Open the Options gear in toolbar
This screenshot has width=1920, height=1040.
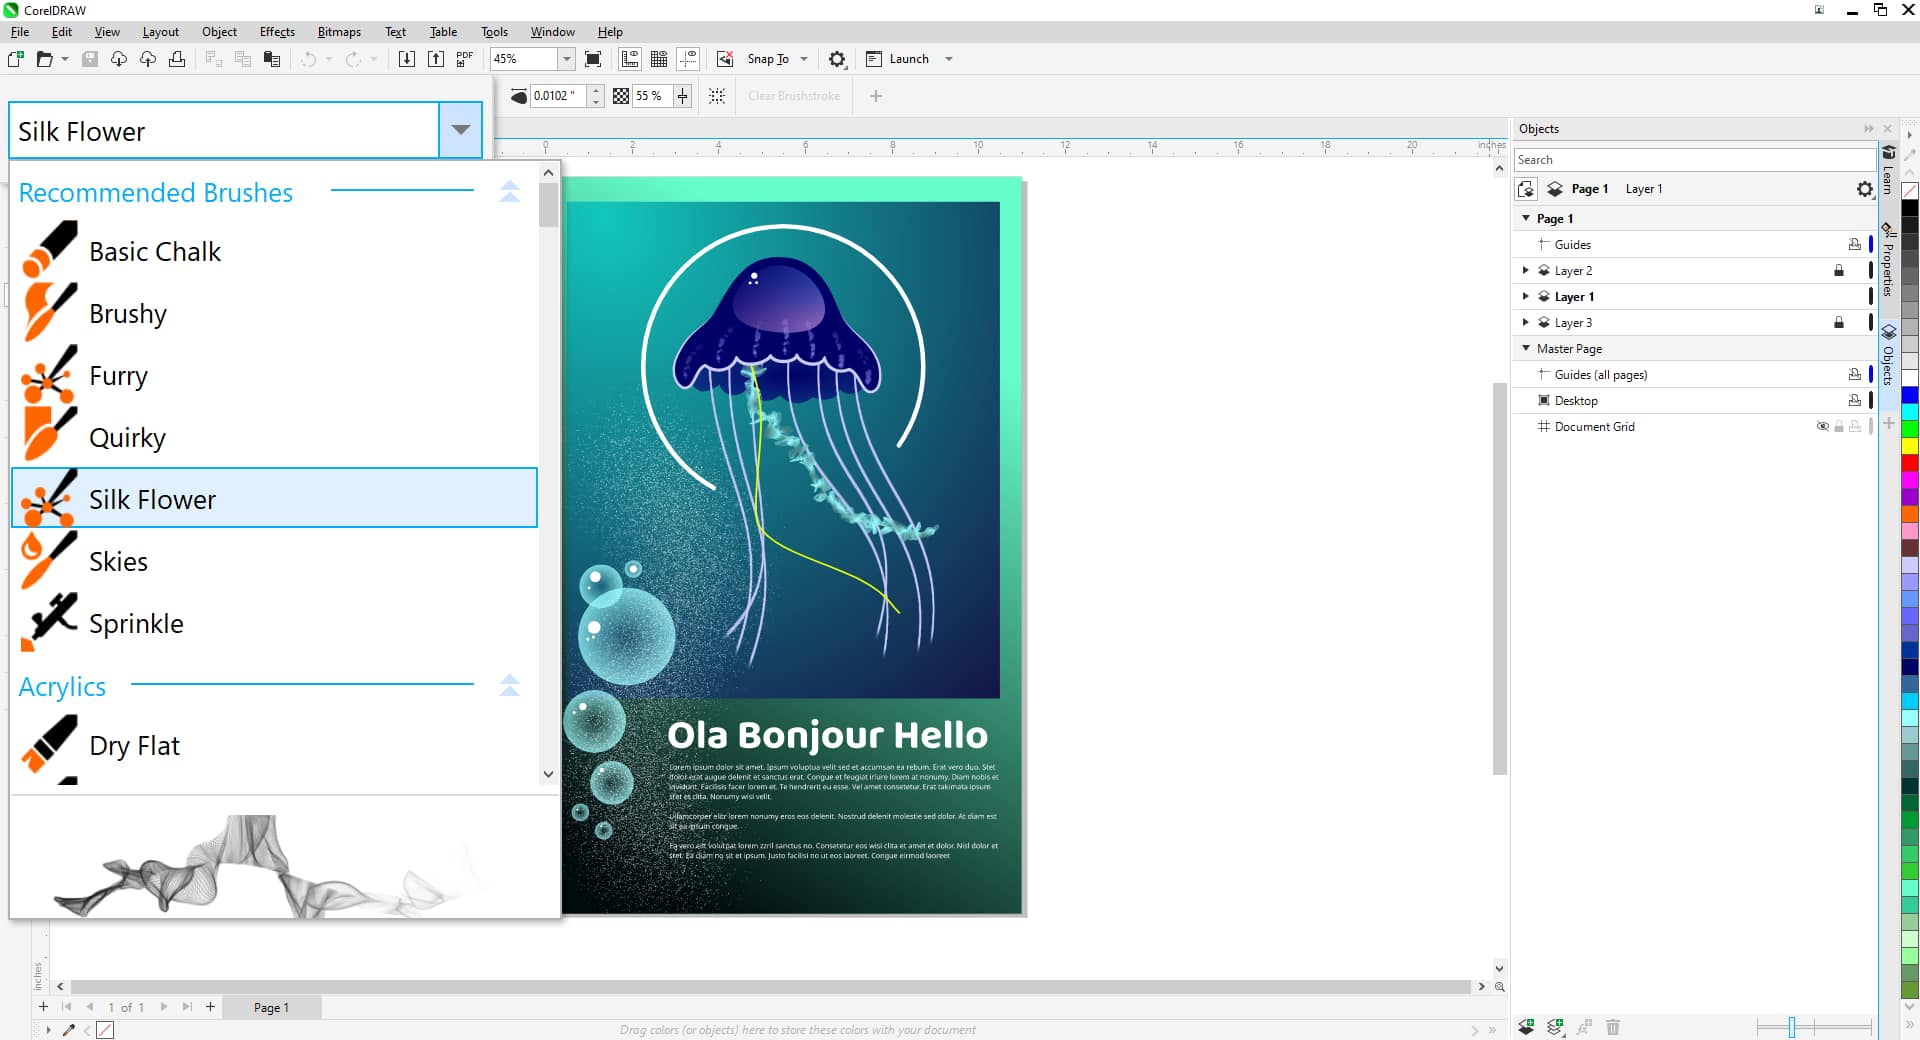click(837, 59)
